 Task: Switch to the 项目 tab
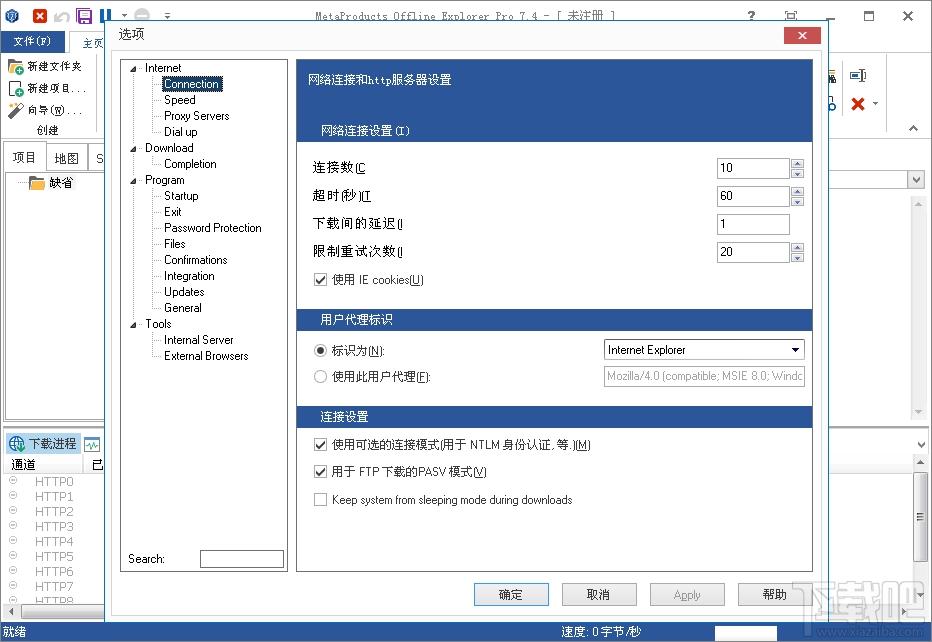pos(24,158)
